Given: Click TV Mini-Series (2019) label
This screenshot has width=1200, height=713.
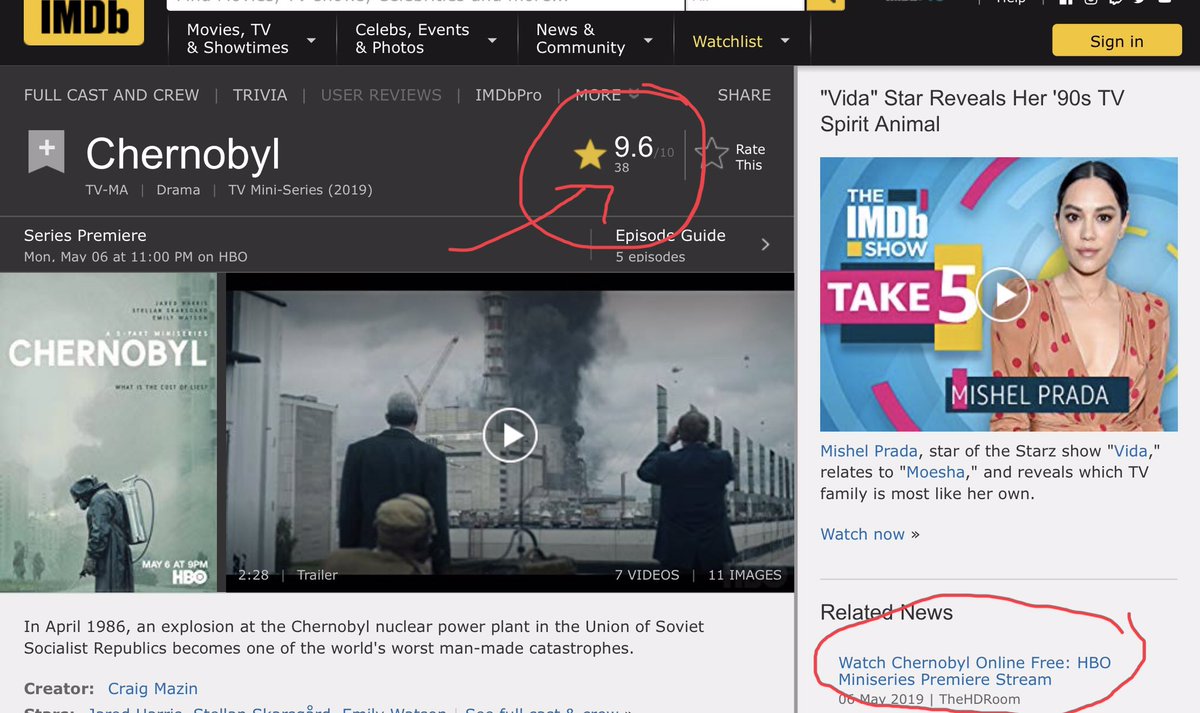Looking at the screenshot, I should [300, 190].
